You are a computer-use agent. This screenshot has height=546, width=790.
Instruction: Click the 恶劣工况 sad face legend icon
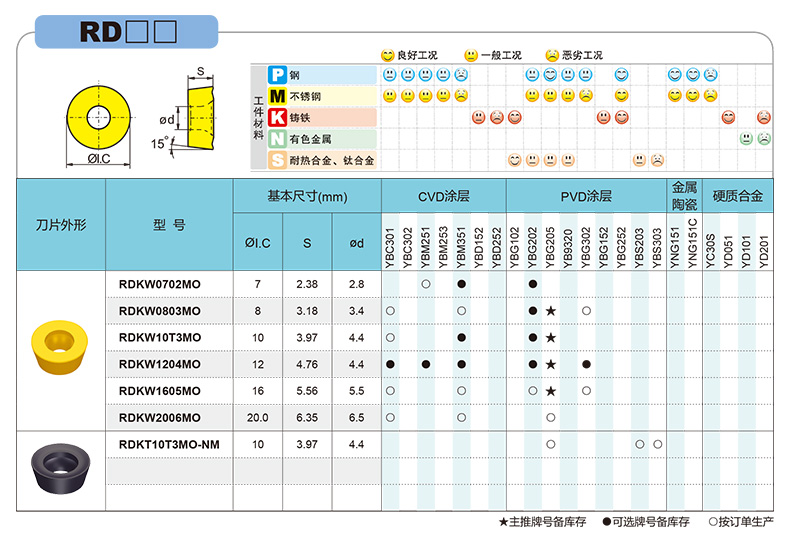pyautogui.click(x=551, y=55)
